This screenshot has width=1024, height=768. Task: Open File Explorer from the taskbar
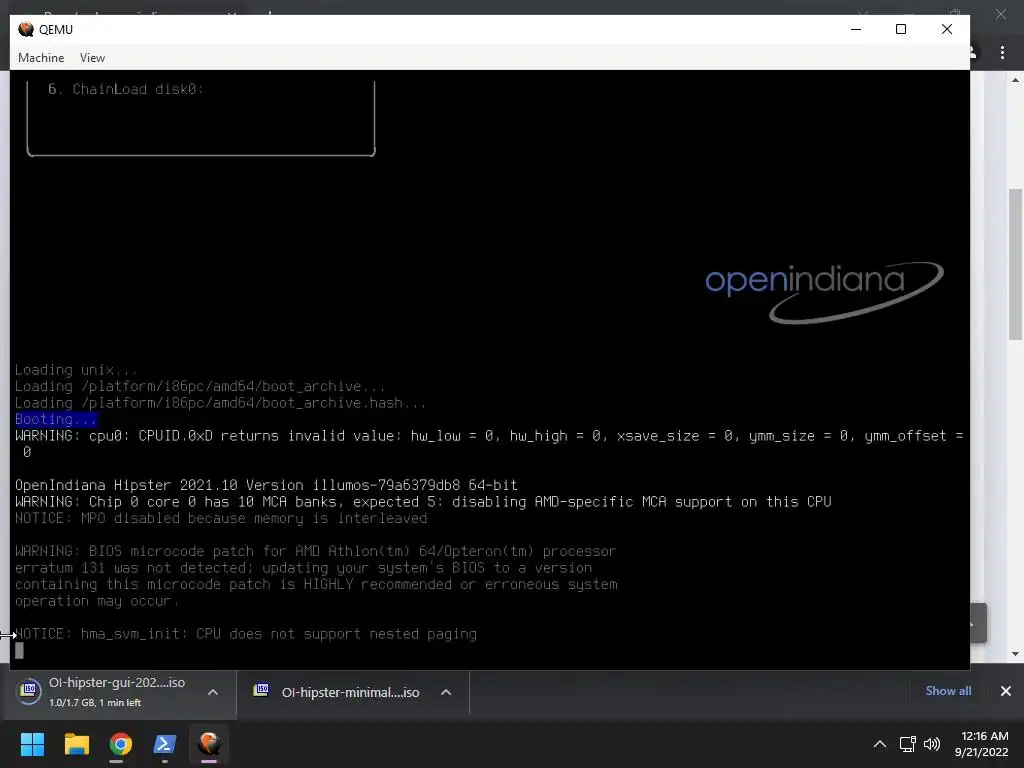pos(76,744)
